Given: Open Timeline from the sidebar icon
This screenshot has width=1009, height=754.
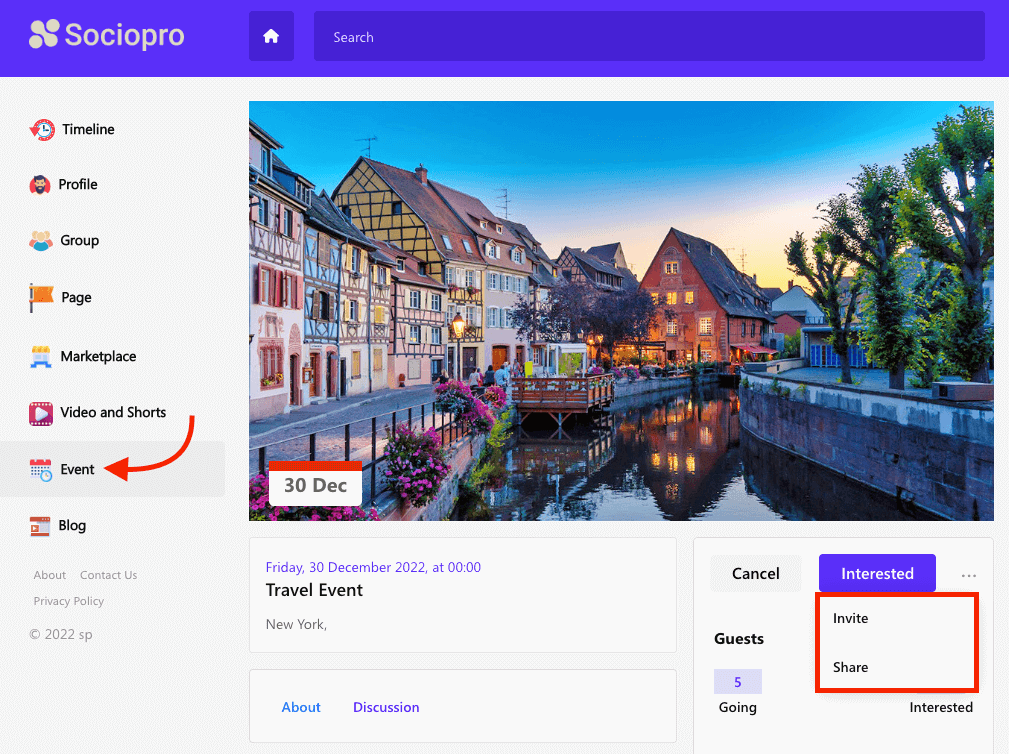Looking at the screenshot, I should coord(42,129).
